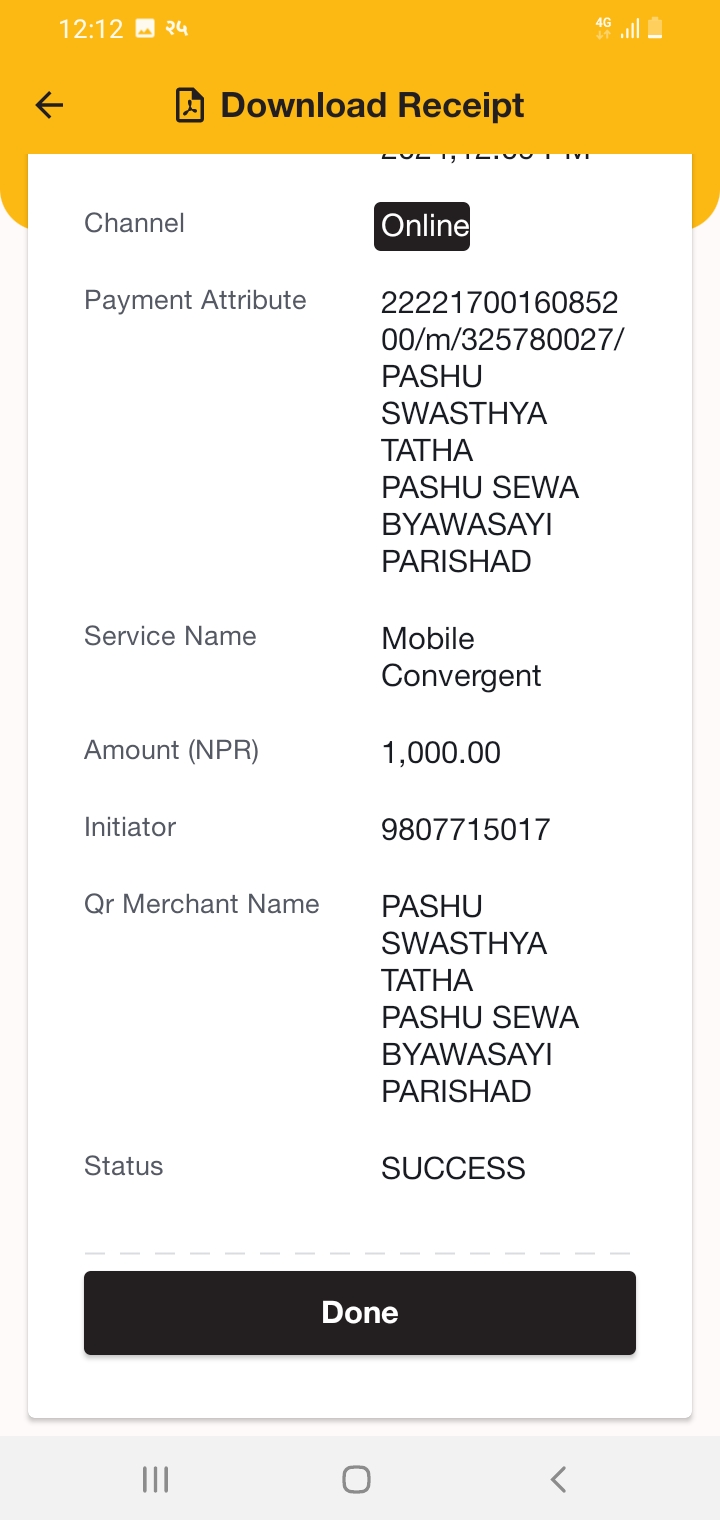Tap the Mobile Convergent service name value
This screenshot has height=1520, width=720.
[x=461, y=657]
